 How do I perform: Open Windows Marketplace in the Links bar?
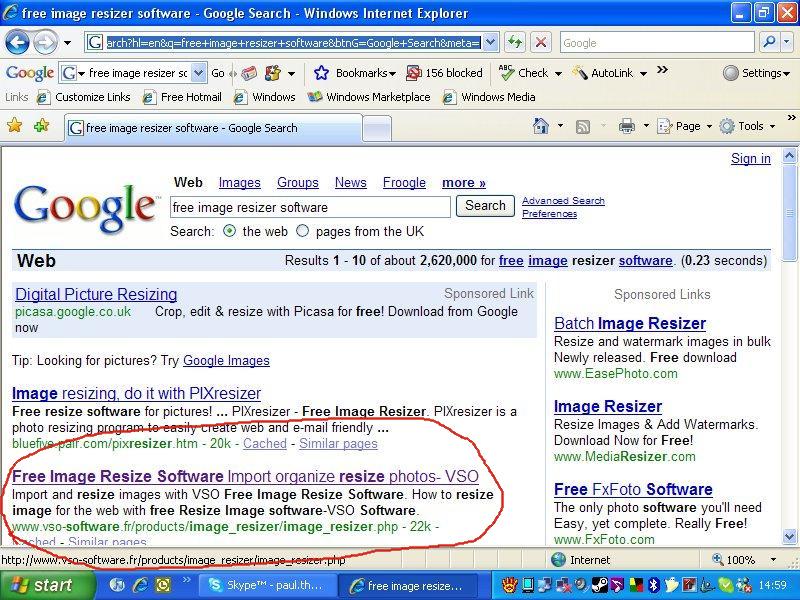click(369, 97)
